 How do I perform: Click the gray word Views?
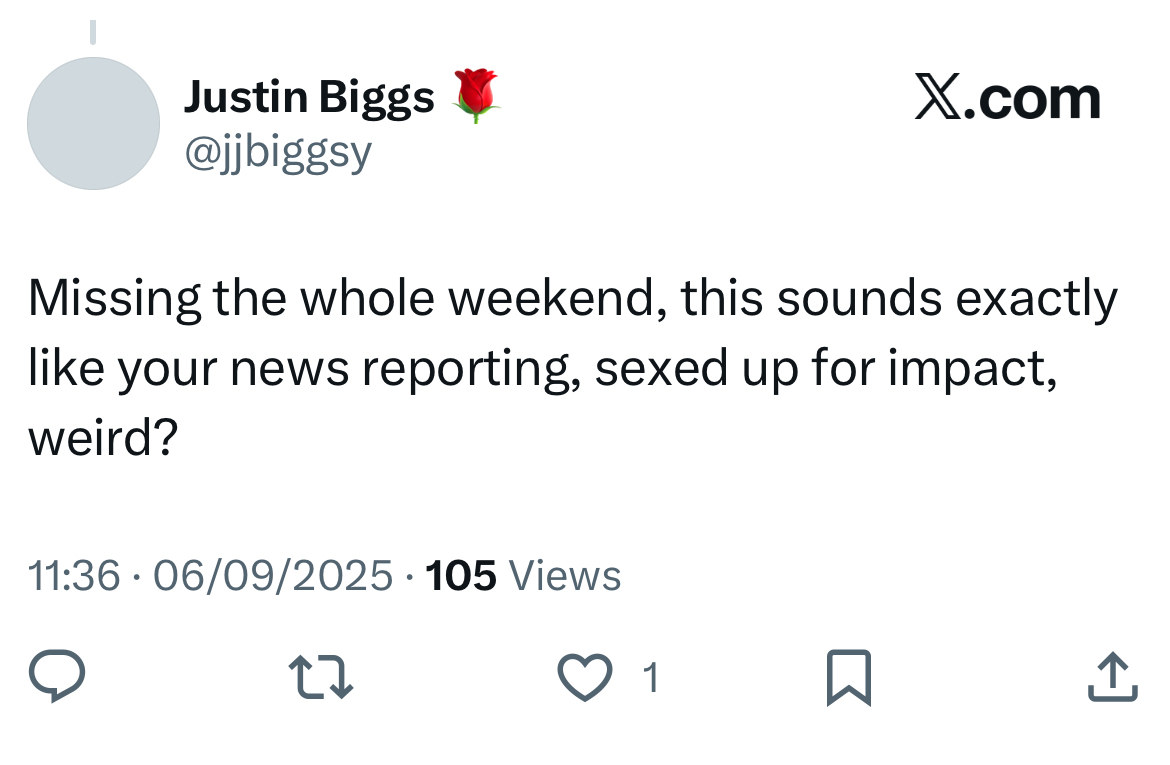[x=565, y=576]
